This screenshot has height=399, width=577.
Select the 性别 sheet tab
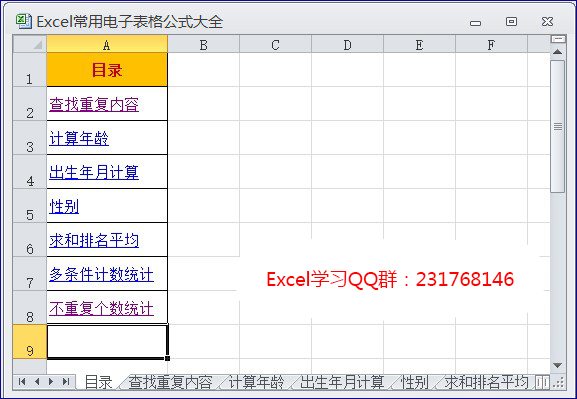click(x=414, y=382)
